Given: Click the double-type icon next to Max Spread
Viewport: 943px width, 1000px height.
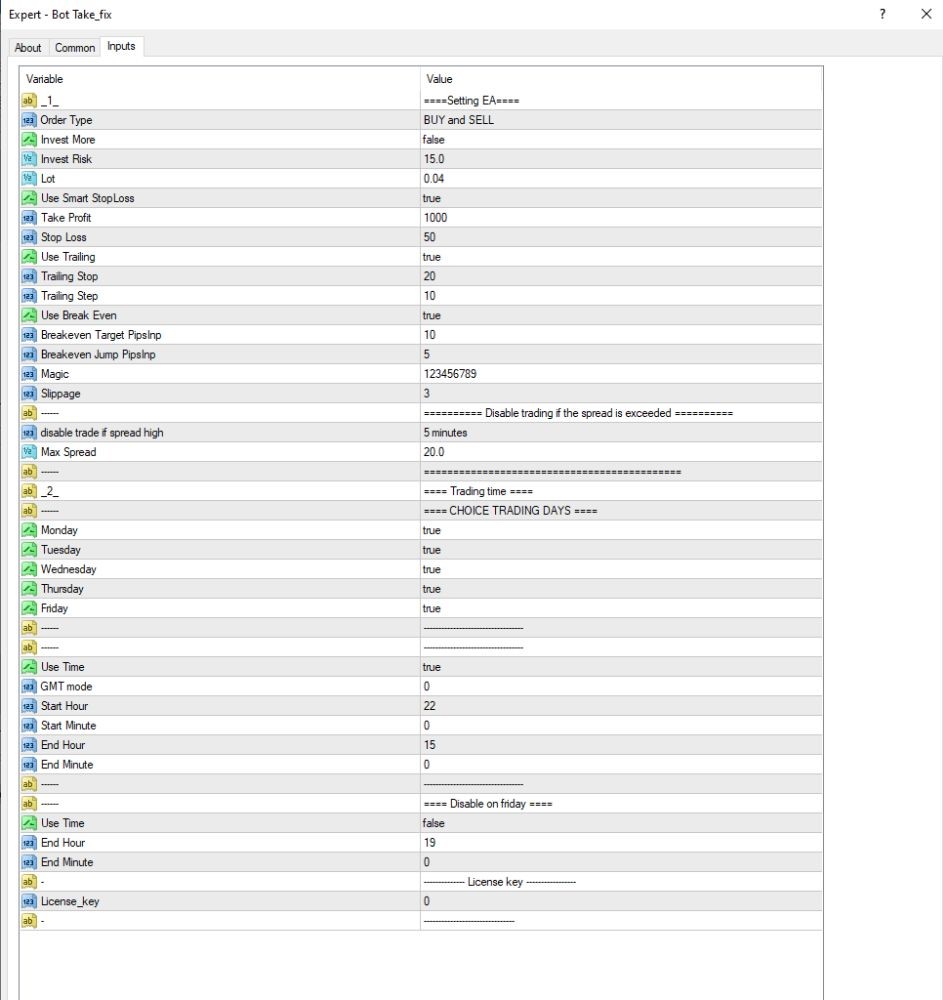Looking at the screenshot, I should 29,452.
